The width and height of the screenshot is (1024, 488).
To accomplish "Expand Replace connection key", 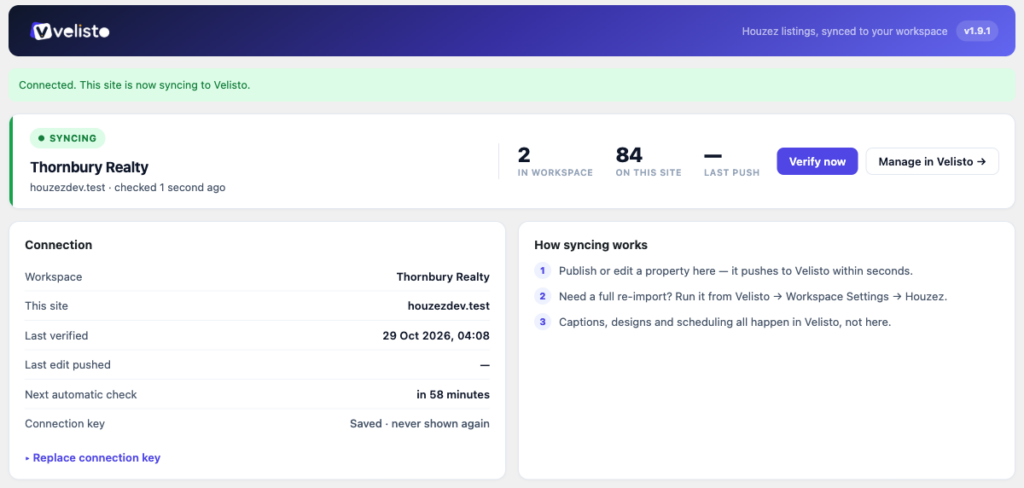I will pos(93,457).
